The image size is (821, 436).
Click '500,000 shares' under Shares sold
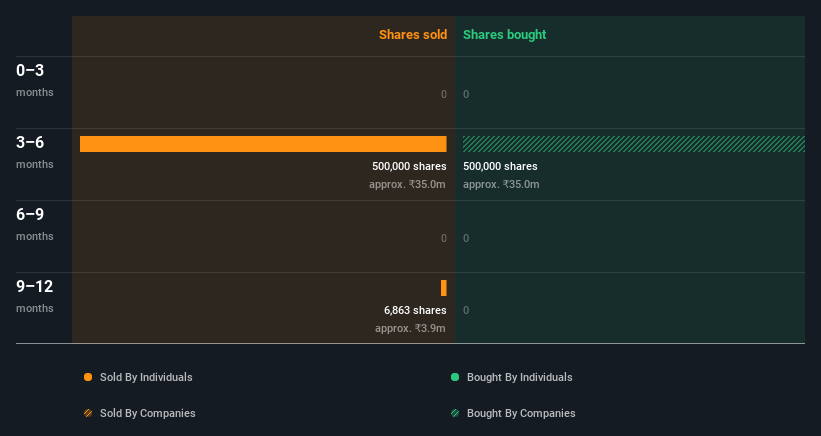click(409, 166)
